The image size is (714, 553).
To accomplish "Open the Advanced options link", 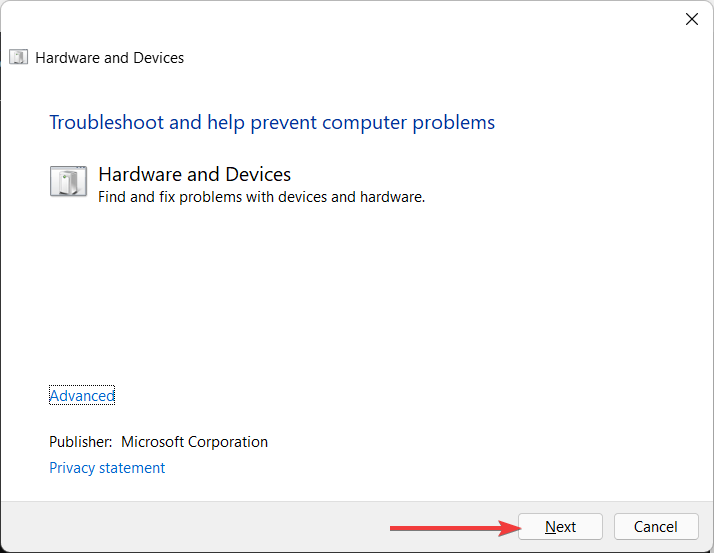I will tap(82, 396).
